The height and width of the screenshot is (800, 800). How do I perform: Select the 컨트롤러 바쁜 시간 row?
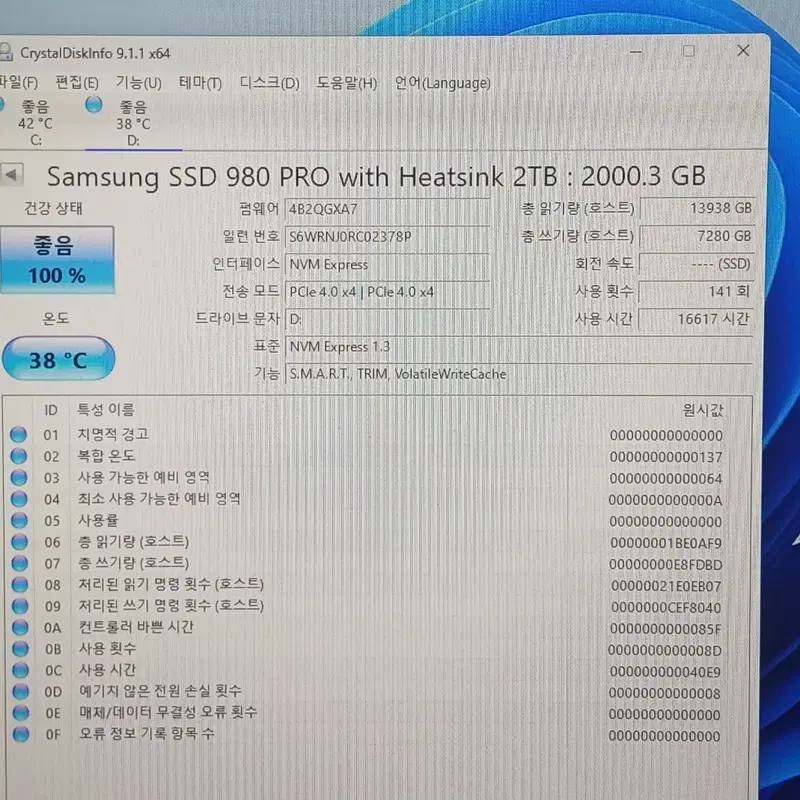pos(378,628)
